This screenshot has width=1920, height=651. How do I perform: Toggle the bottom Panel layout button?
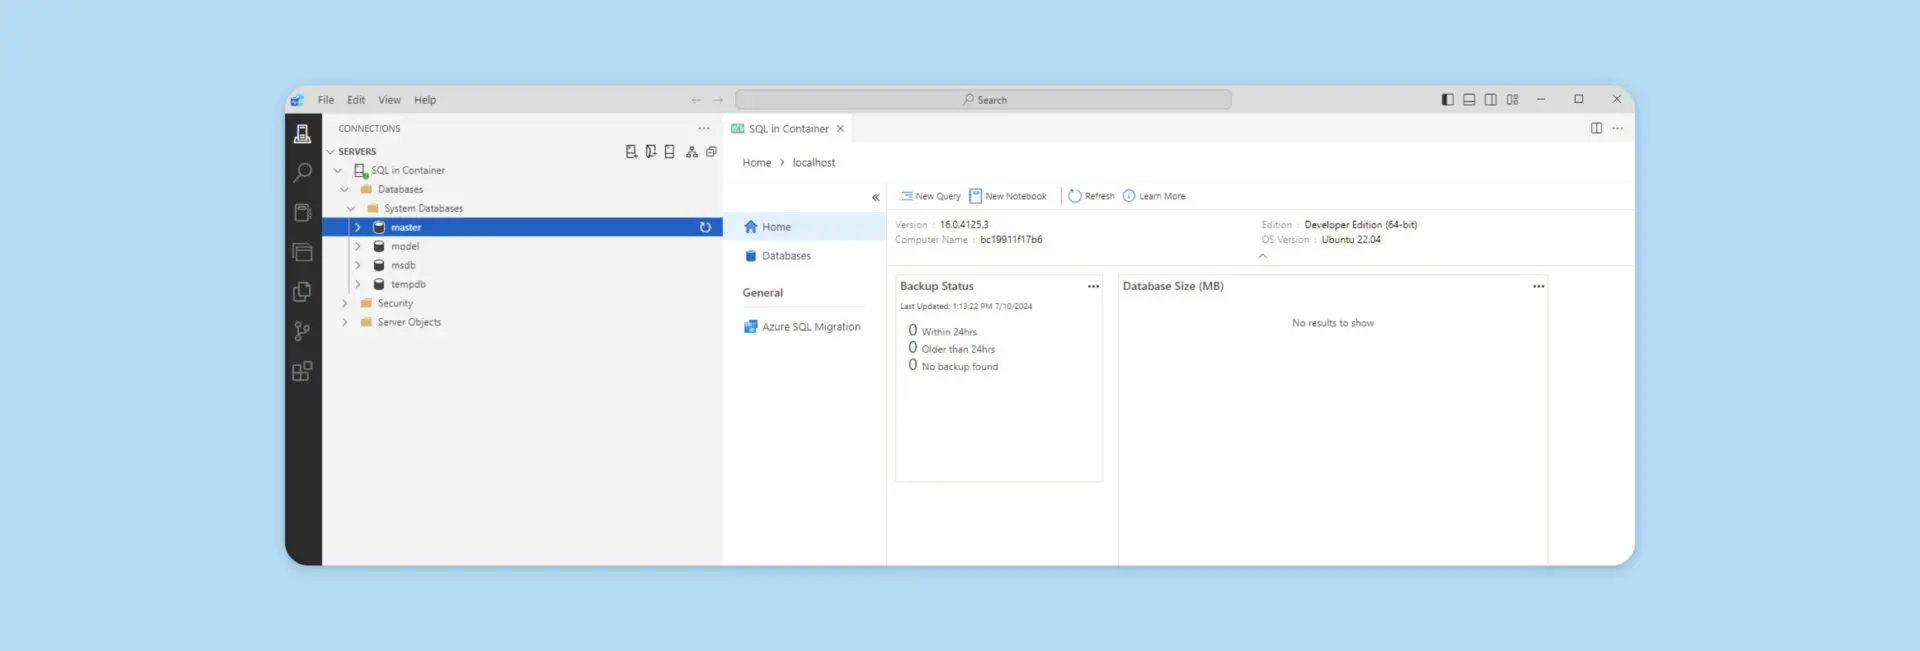[1469, 100]
